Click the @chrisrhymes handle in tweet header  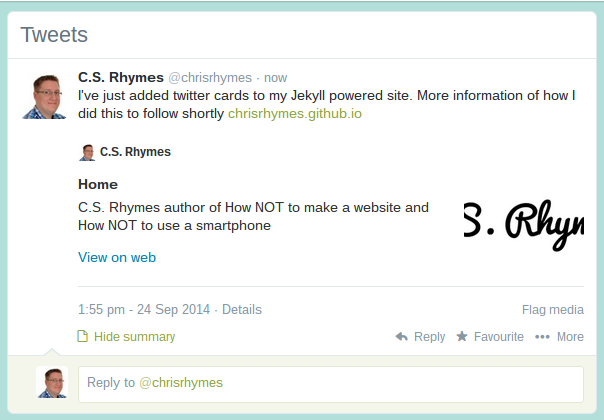click(210, 78)
